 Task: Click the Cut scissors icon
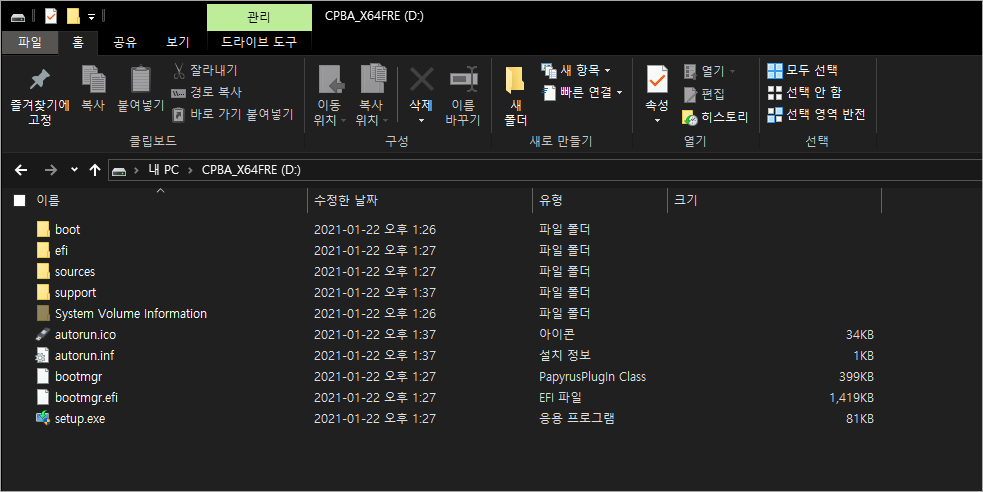pyautogui.click(x=179, y=70)
